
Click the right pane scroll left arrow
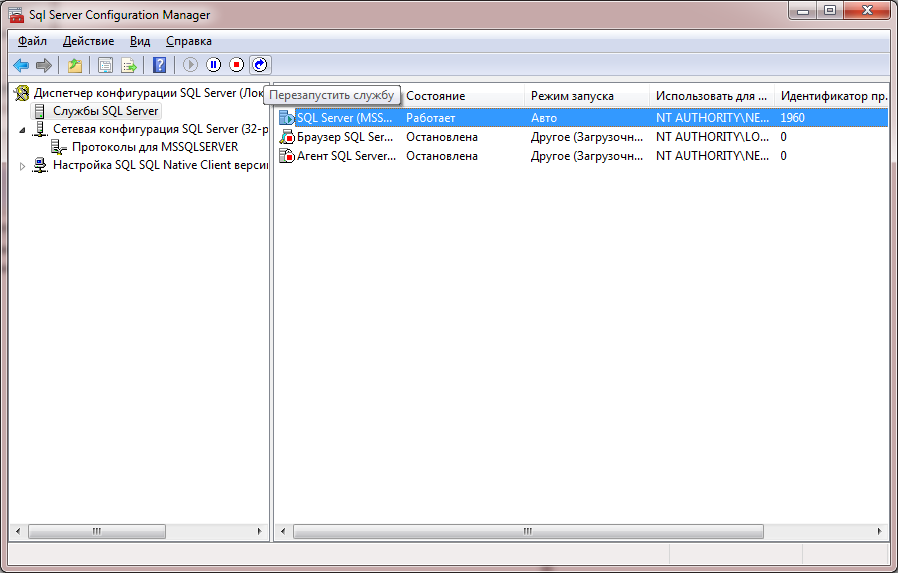click(x=283, y=532)
